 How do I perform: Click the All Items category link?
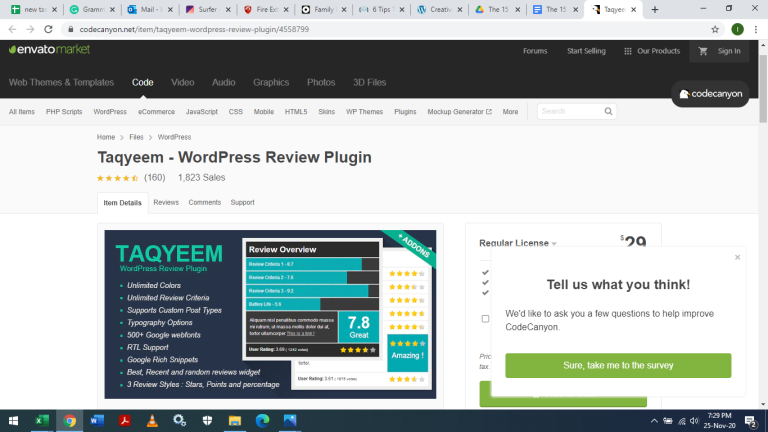pos(22,112)
